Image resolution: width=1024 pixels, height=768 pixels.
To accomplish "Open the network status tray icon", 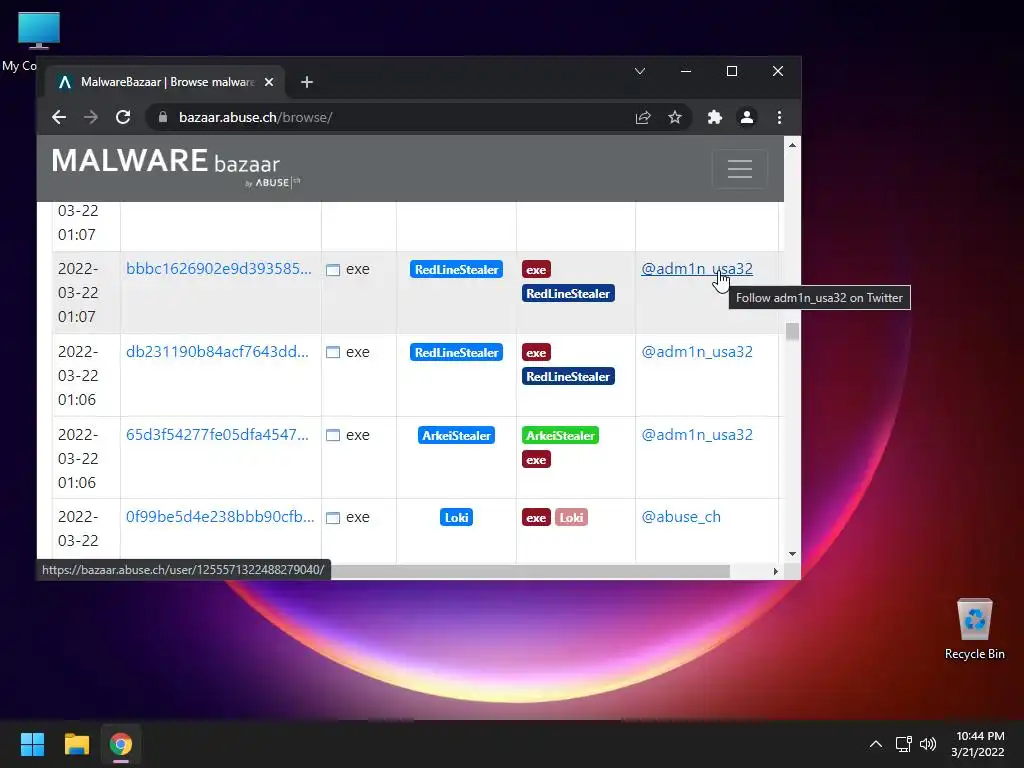I will pyautogui.click(x=904, y=744).
